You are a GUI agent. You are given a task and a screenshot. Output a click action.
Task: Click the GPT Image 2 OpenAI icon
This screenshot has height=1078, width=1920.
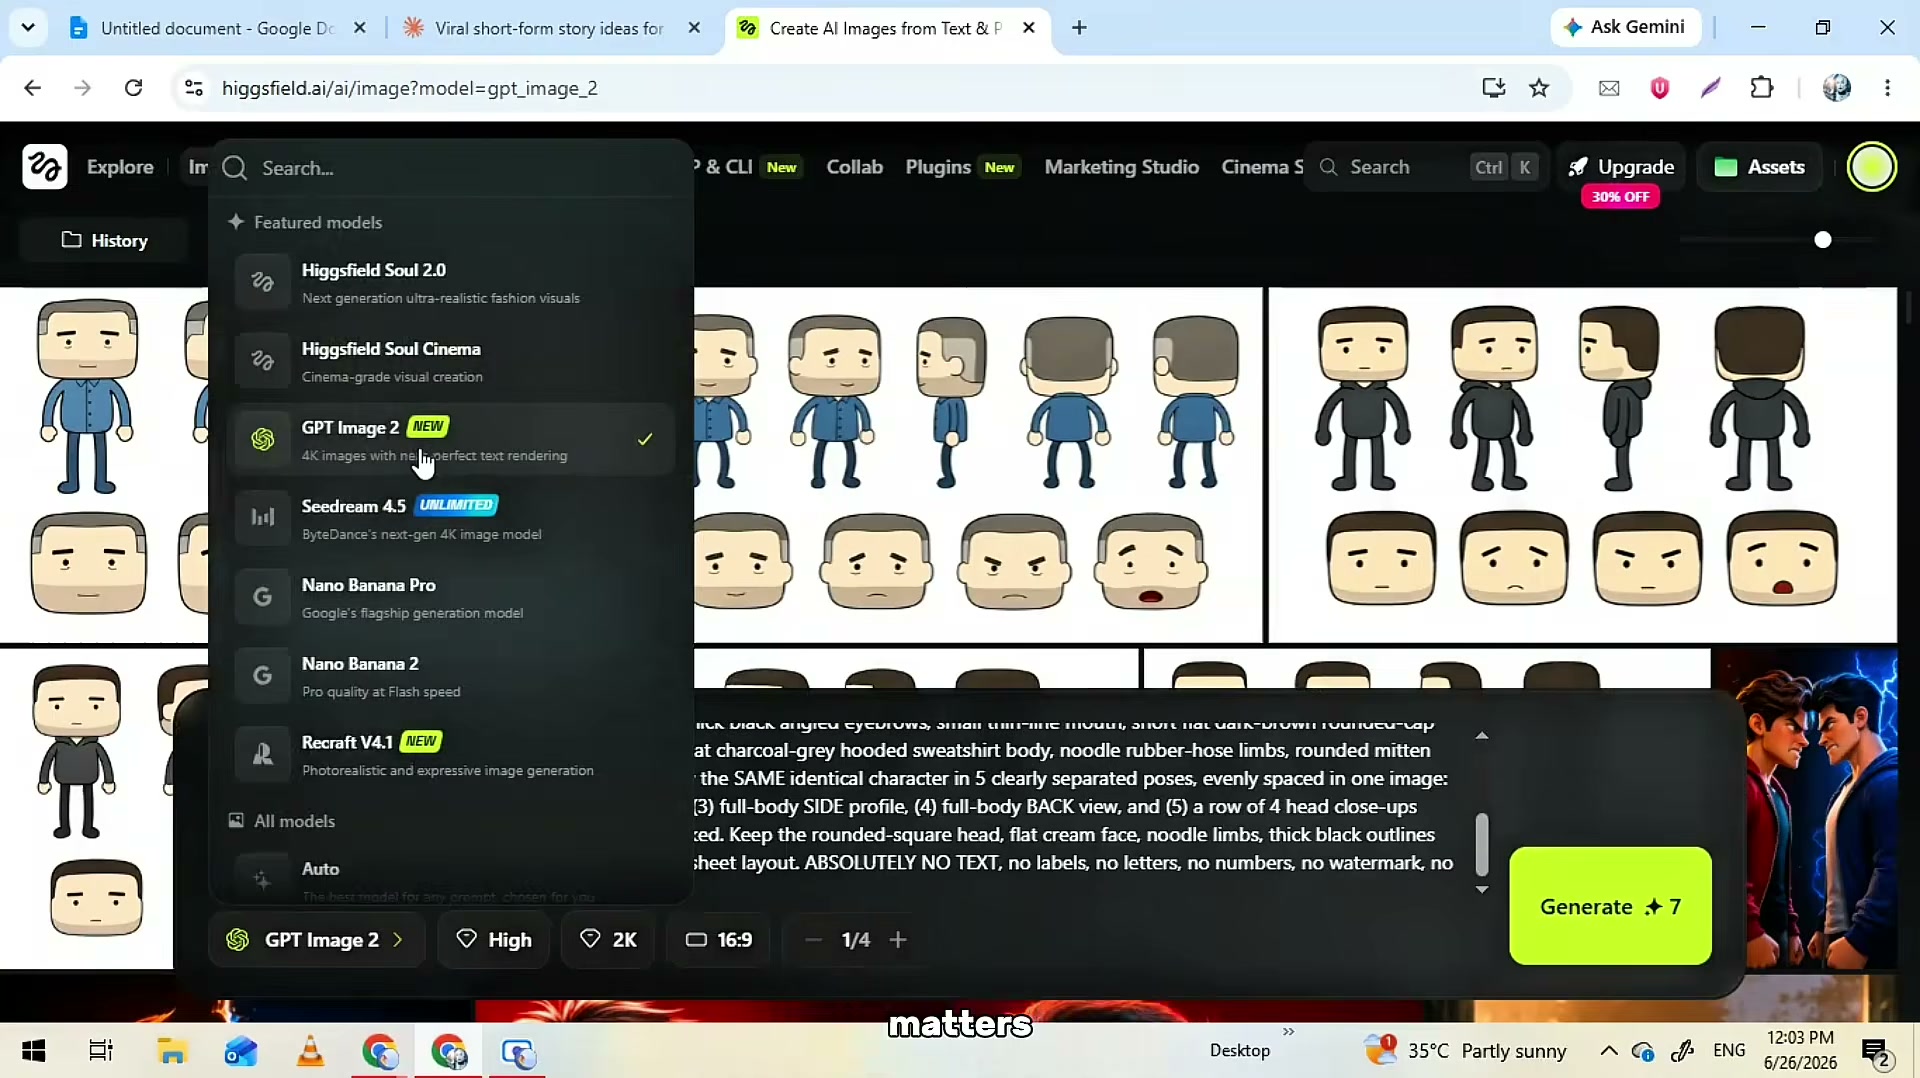tap(262, 440)
